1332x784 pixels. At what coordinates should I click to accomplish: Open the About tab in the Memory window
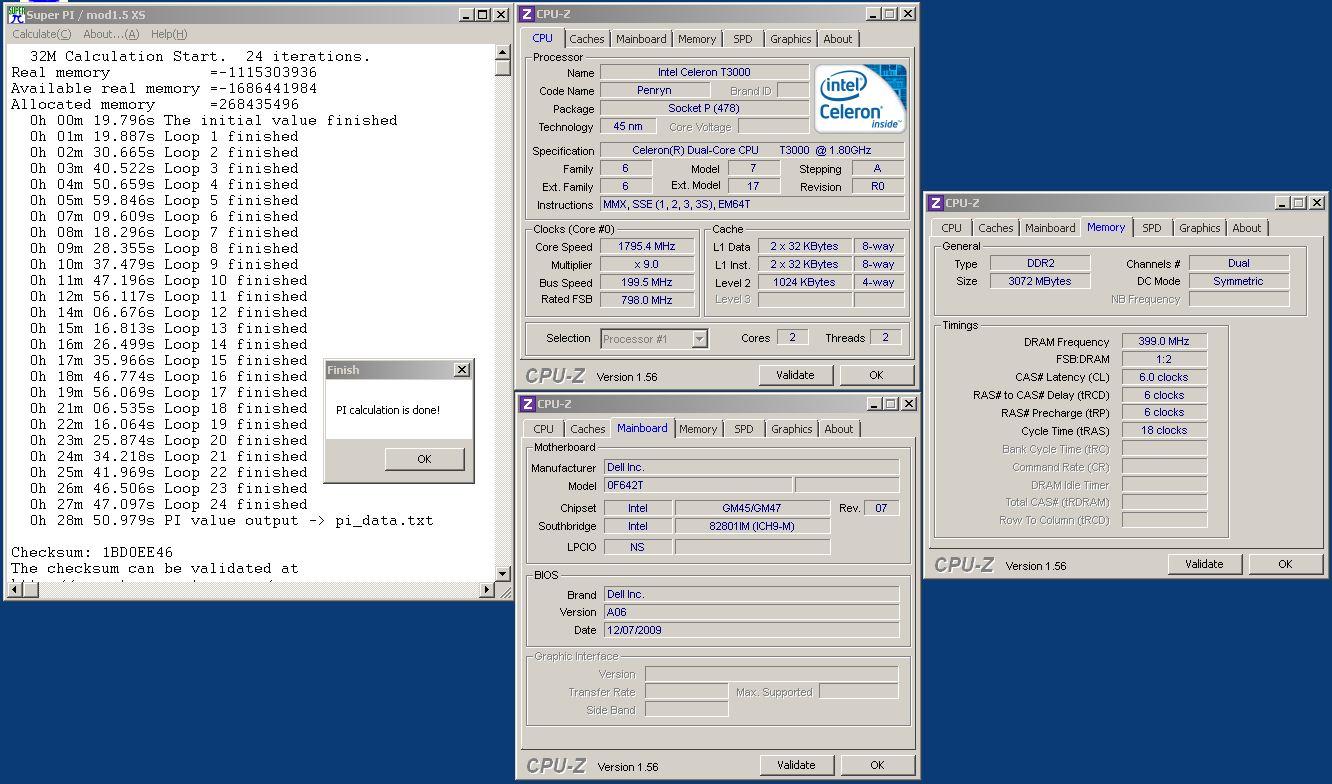point(1247,228)
